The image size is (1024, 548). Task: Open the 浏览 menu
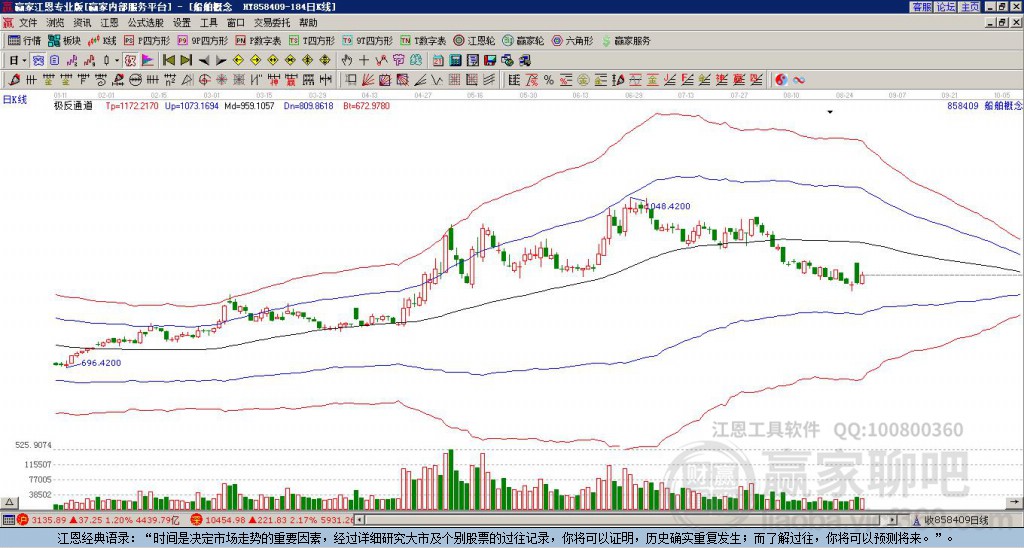(56, 23)
